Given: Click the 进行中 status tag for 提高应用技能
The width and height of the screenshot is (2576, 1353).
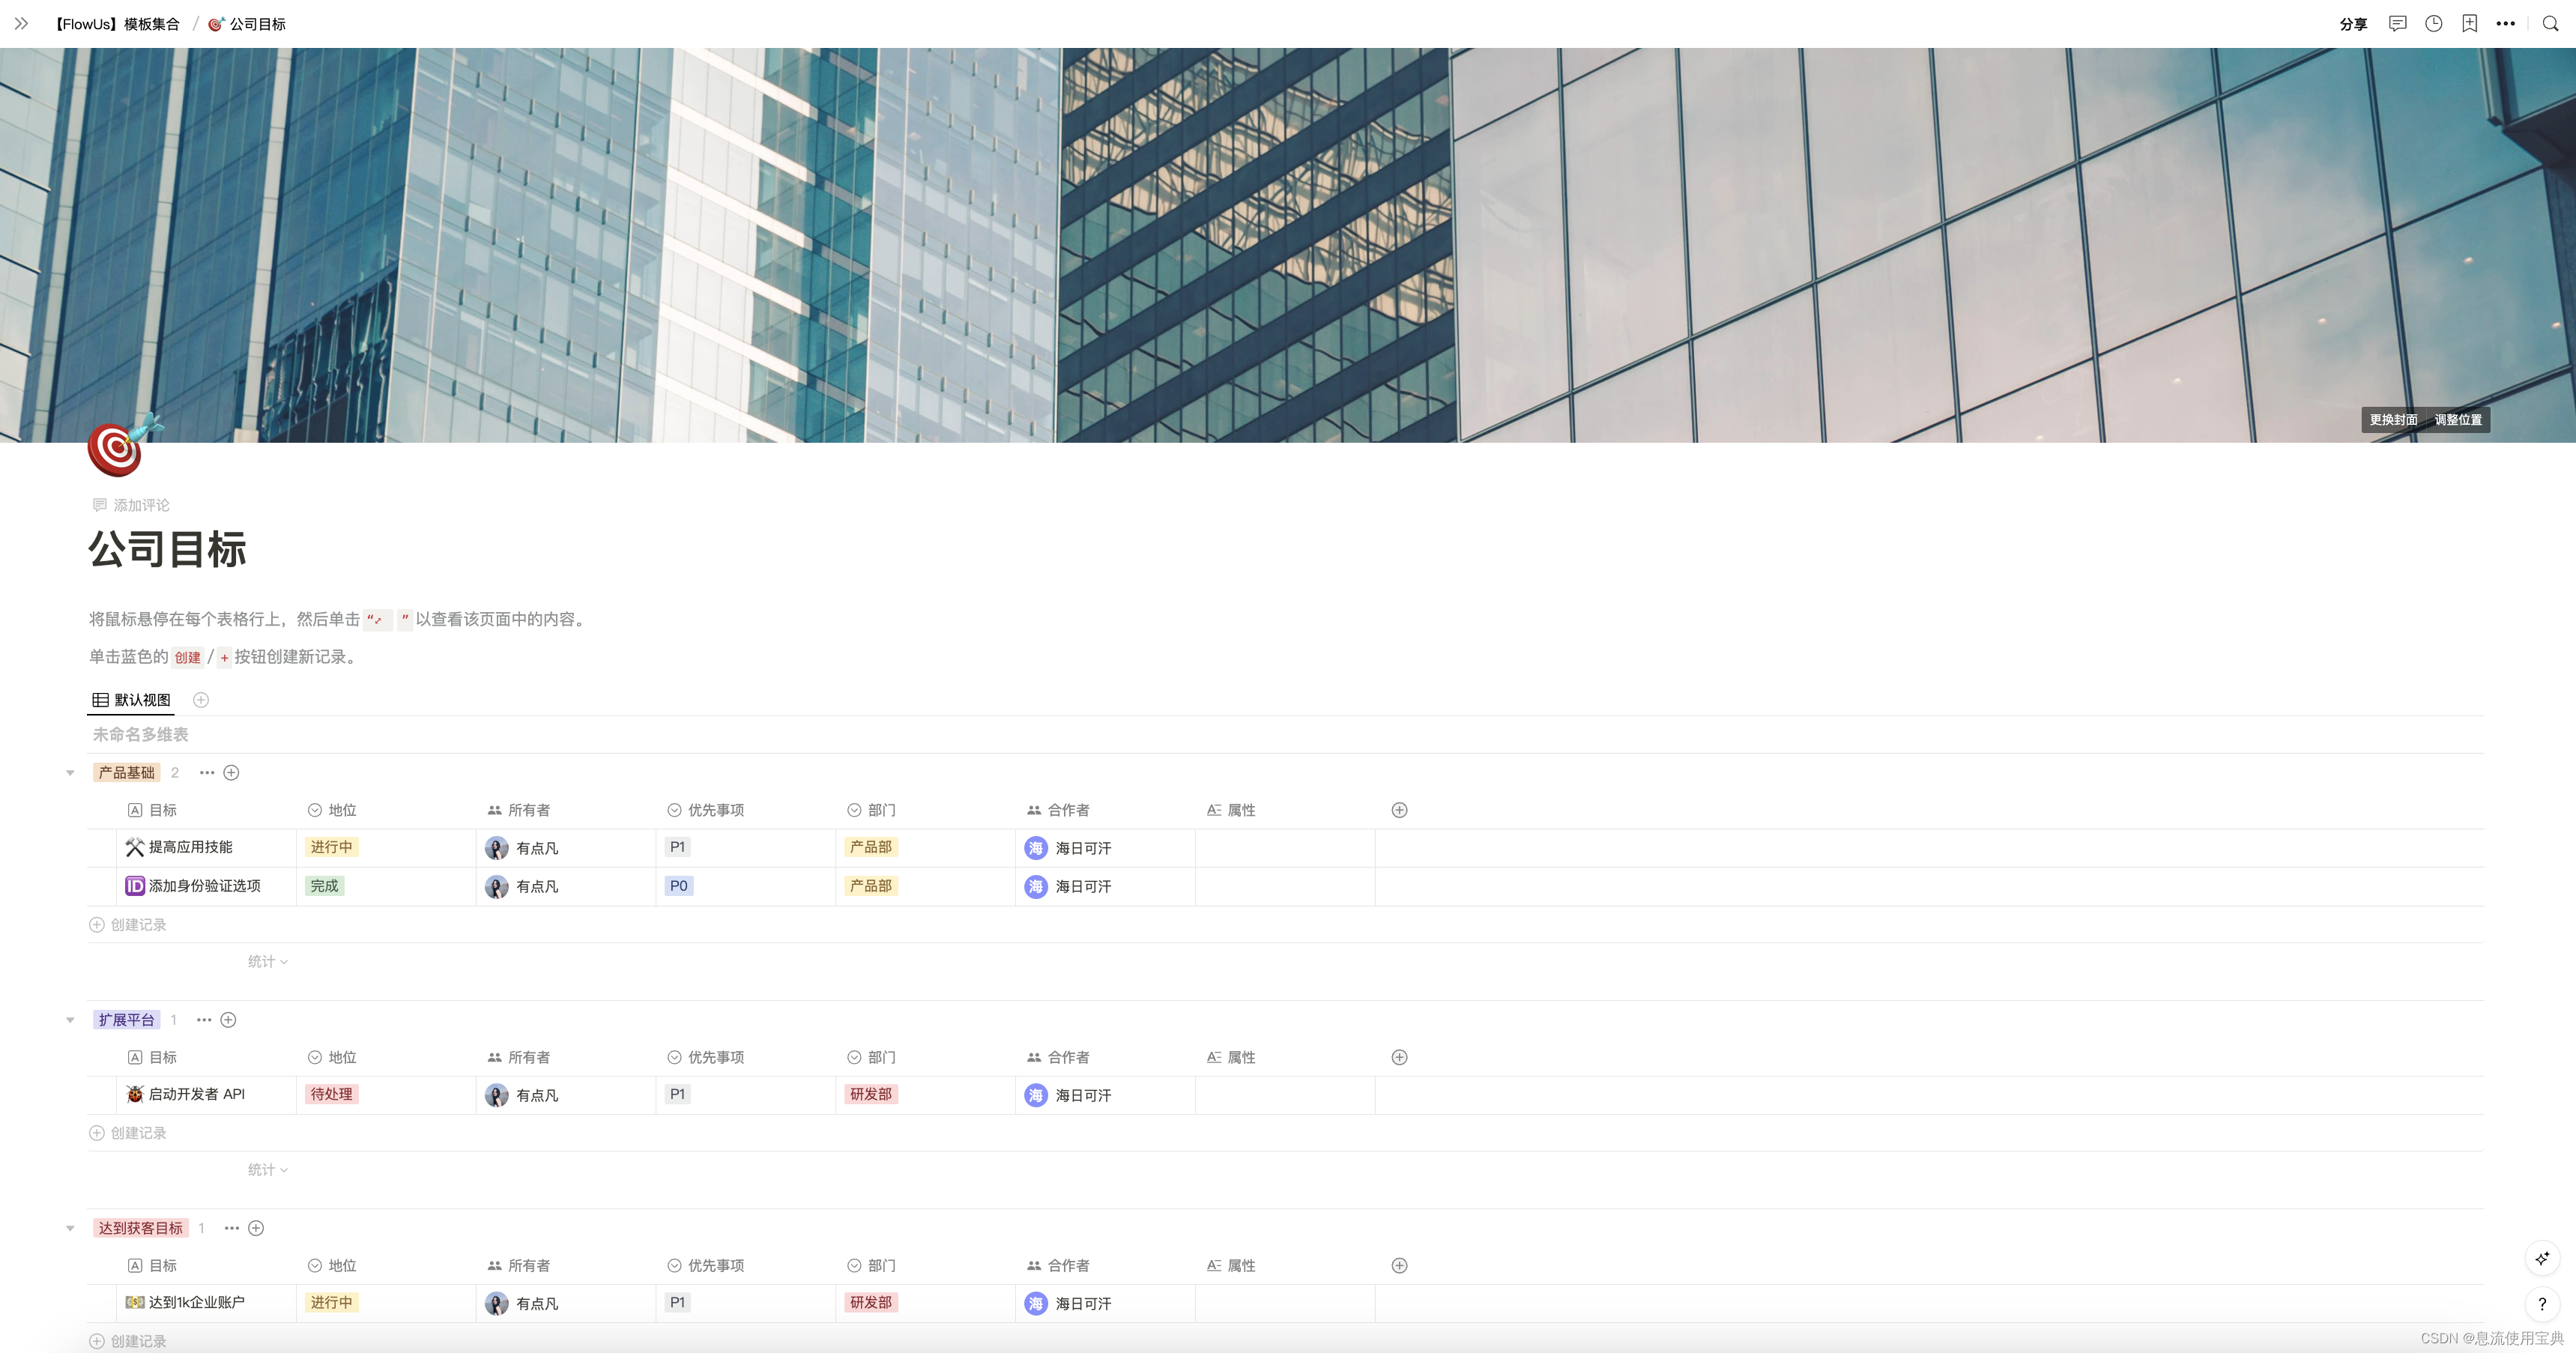Looking at the screenshot, I should point(331,847).
